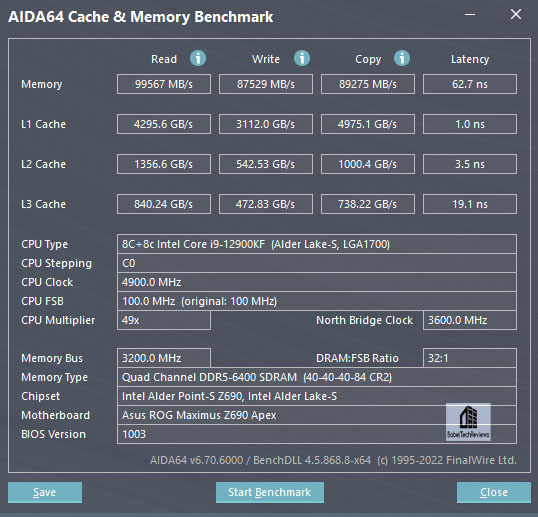Click Start Benchmark
Screen dimensions: 538x517
[270, 492]
